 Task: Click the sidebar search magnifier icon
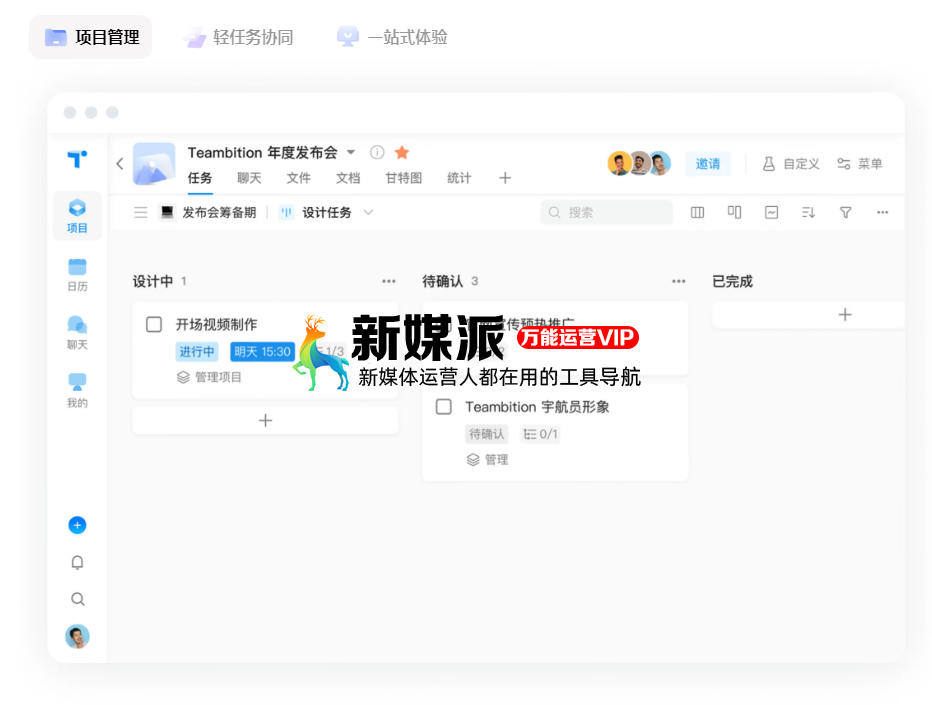click(77, 599)
